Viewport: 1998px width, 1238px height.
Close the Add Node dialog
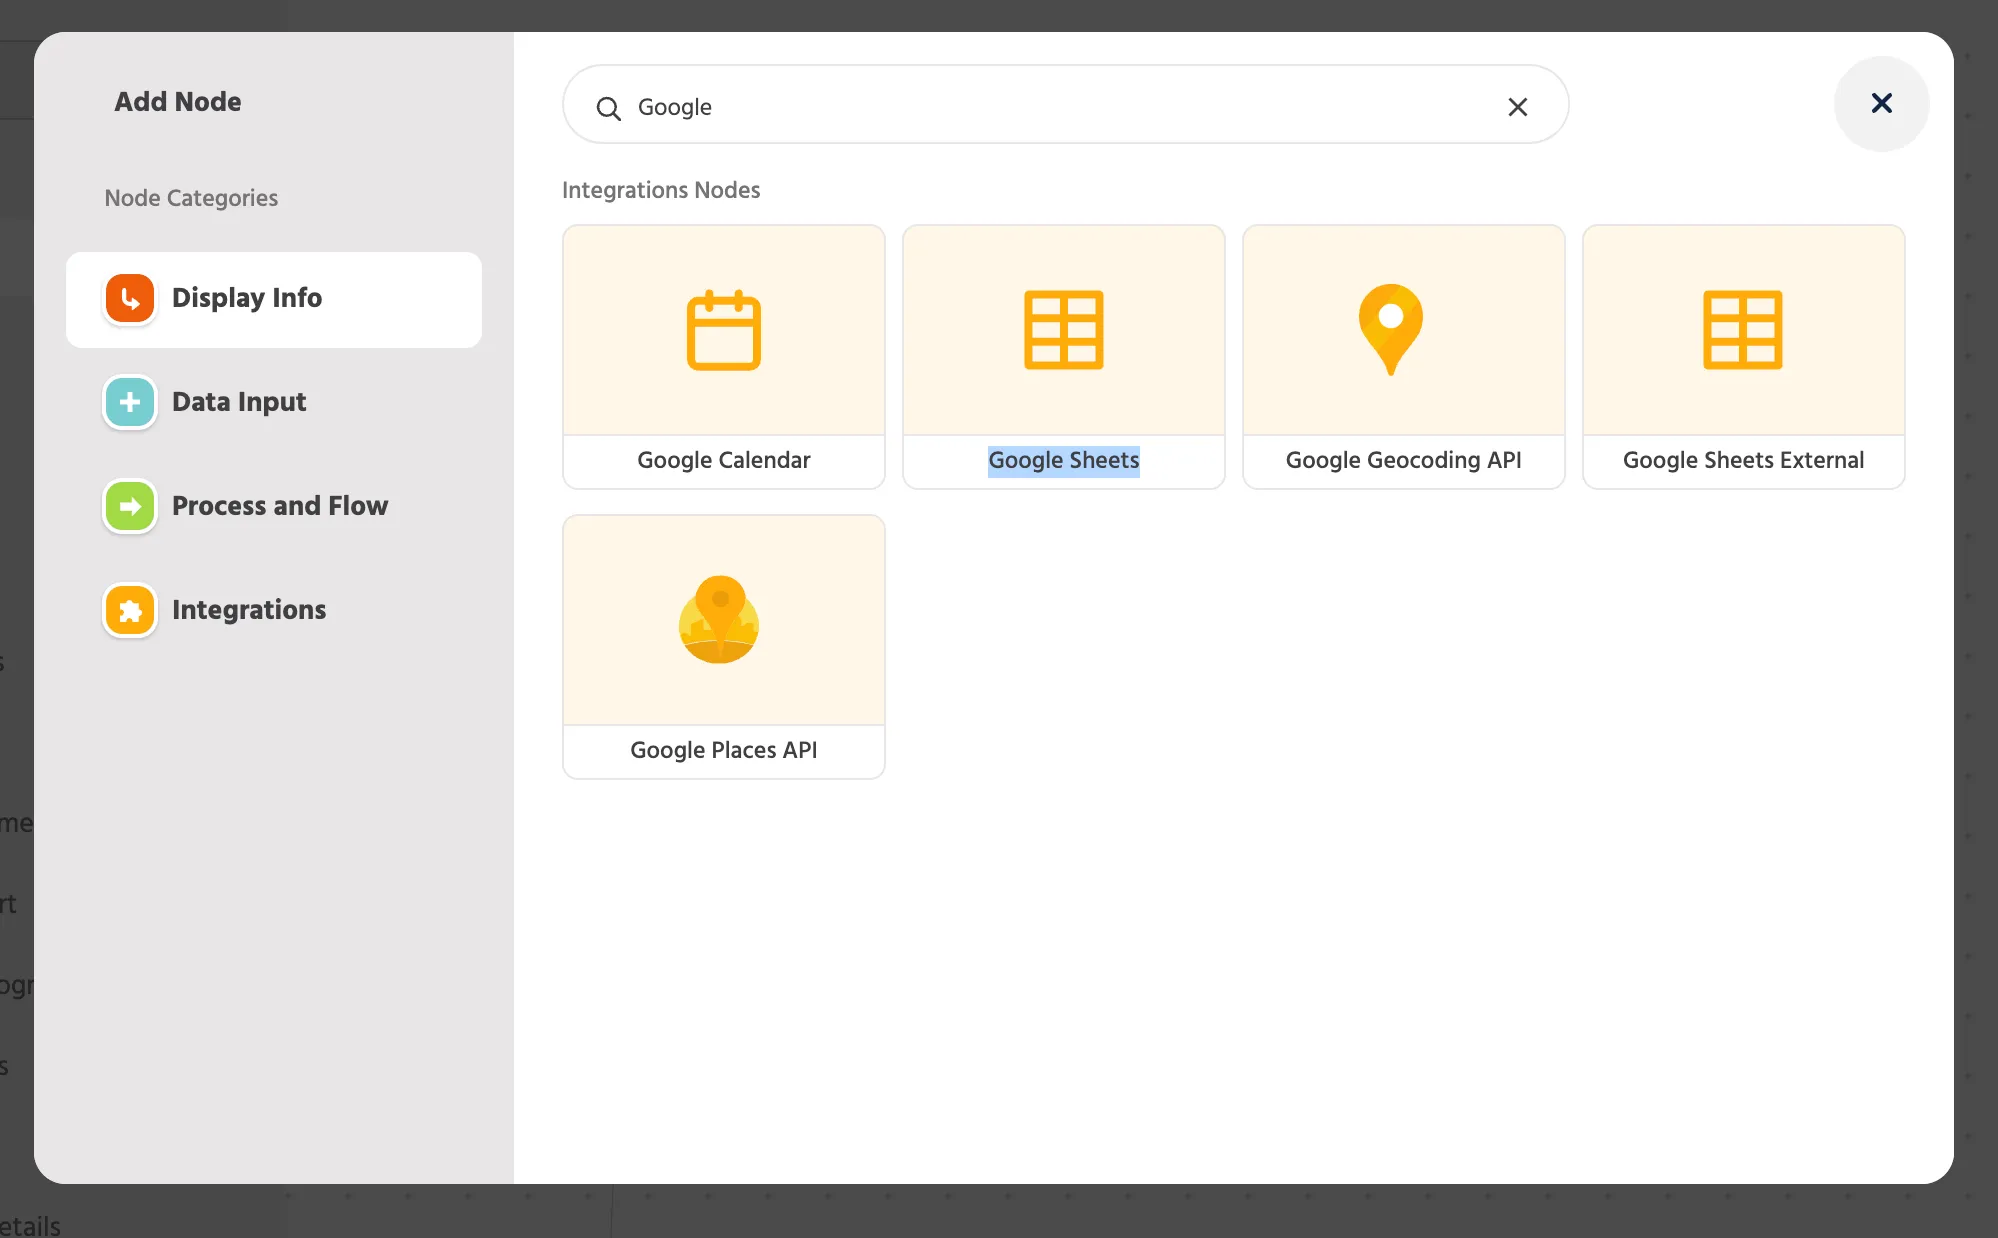pyautogui.click(x=1881, y=103)
